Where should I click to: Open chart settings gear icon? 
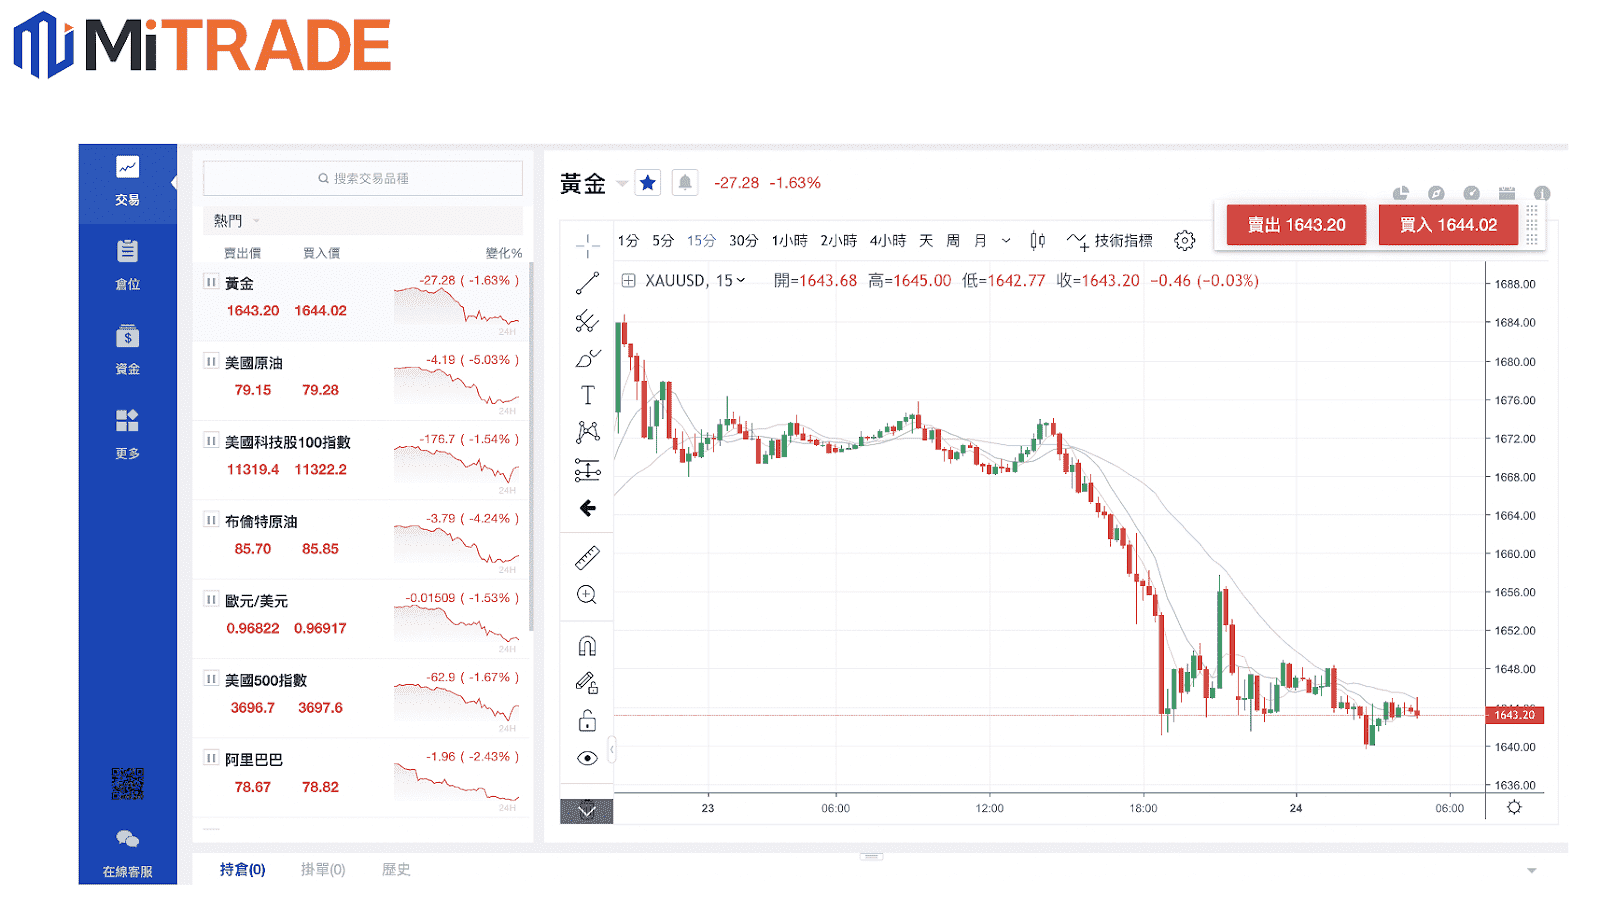click(x=1185, y=241)
